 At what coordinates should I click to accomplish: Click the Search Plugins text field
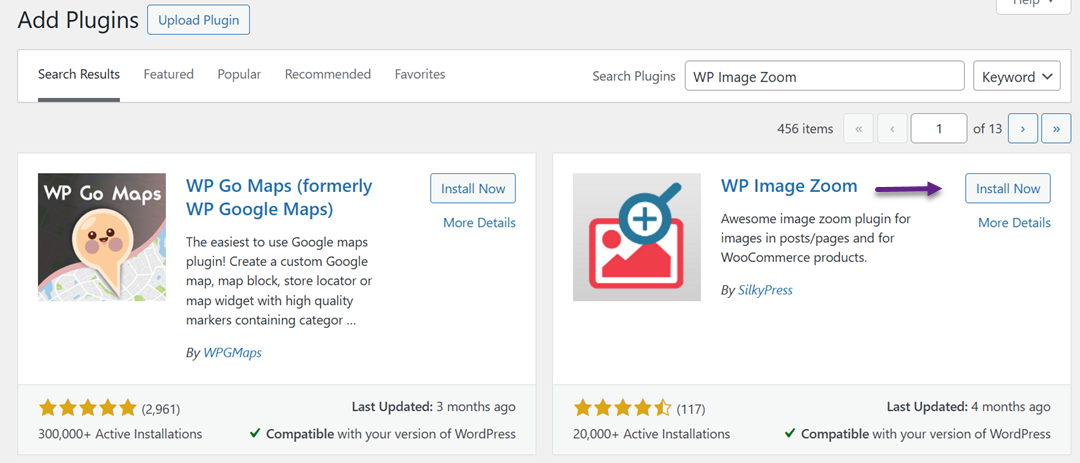(x=824, y=77)
